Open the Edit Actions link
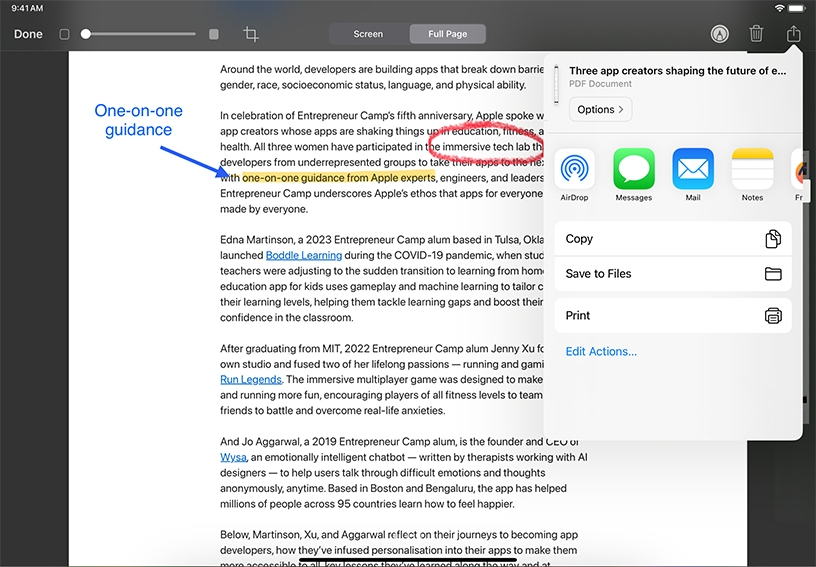816x567 pixels. pos(601,351)
